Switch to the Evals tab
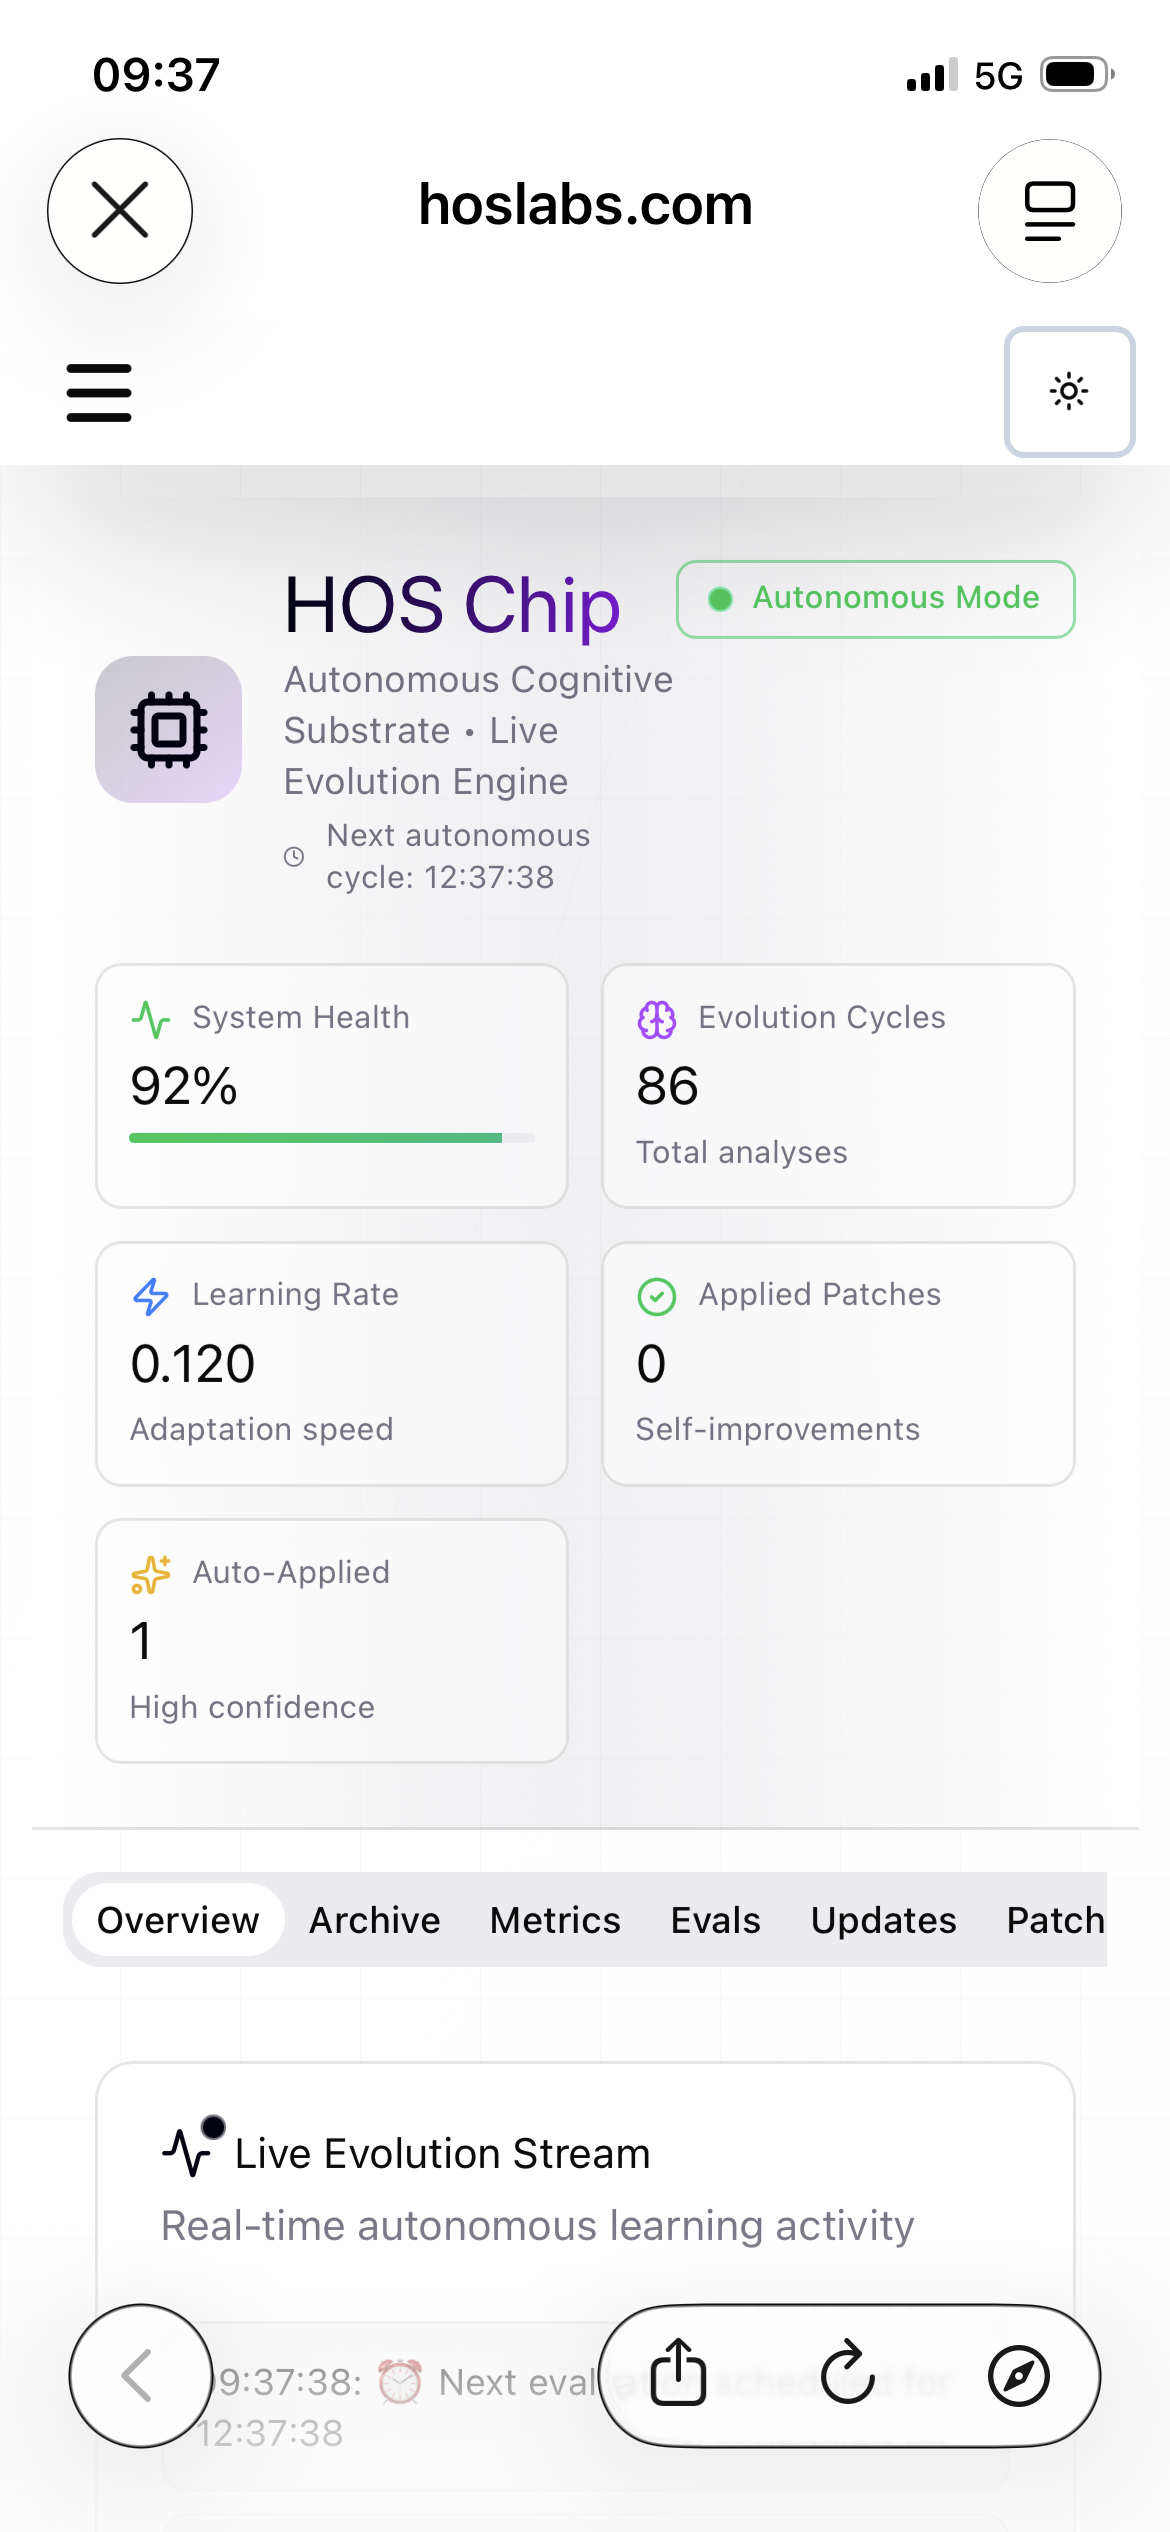This screenshot has height=2532, width=1170. (x=715, y=1920)
